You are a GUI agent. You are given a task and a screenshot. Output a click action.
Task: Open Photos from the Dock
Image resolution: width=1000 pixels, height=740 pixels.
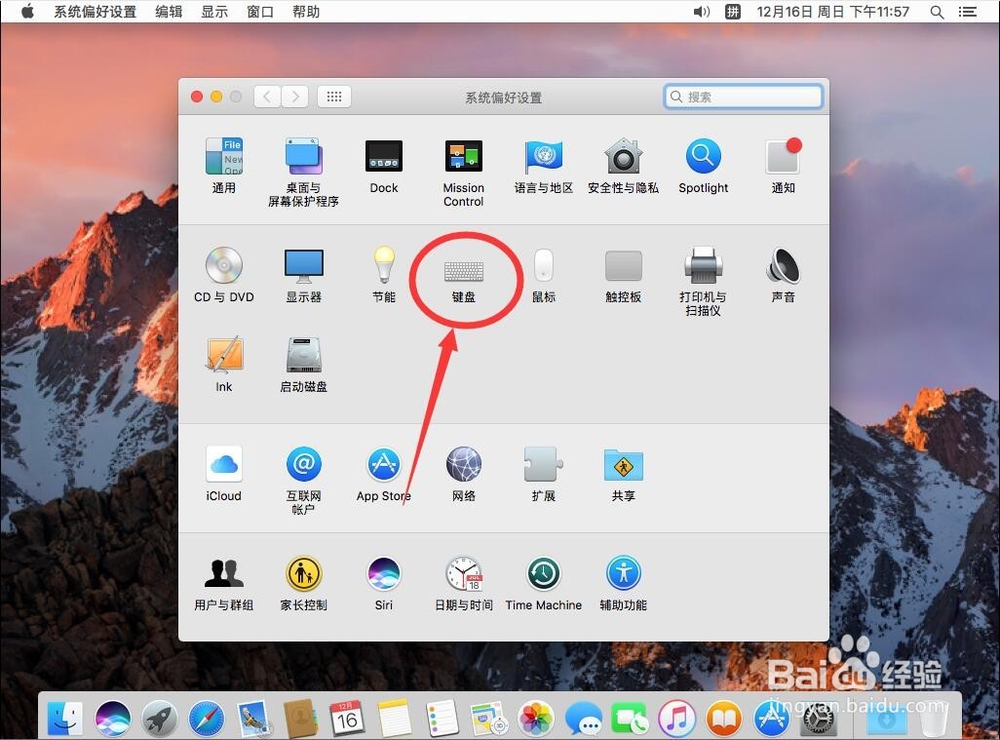coord(536,718)
